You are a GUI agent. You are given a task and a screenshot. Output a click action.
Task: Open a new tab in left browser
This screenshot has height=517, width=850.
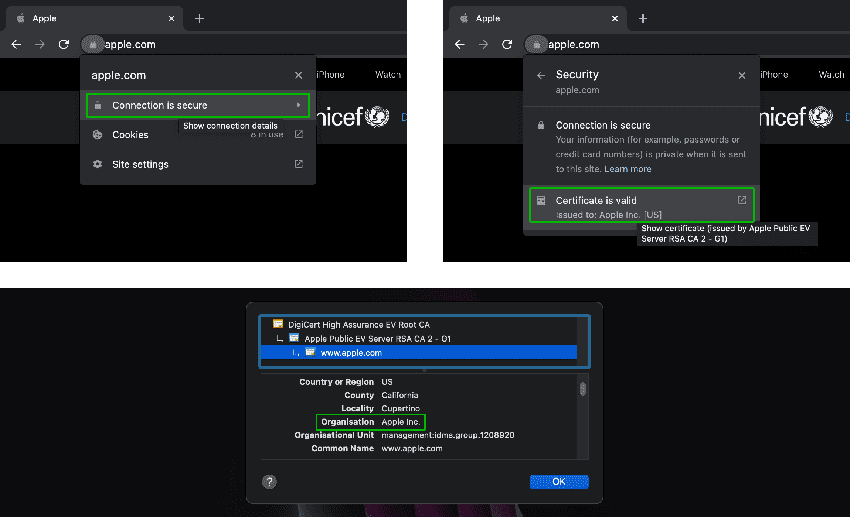199,18
